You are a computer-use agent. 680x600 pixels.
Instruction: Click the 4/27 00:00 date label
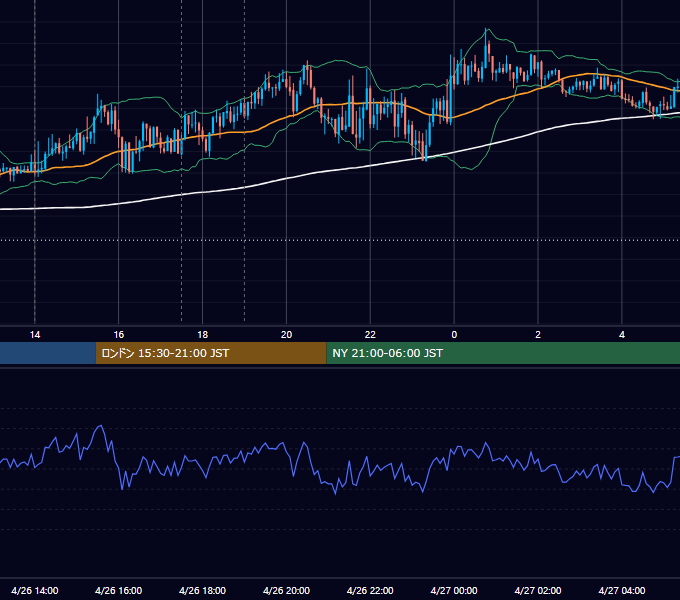click(x=454, y=590)
